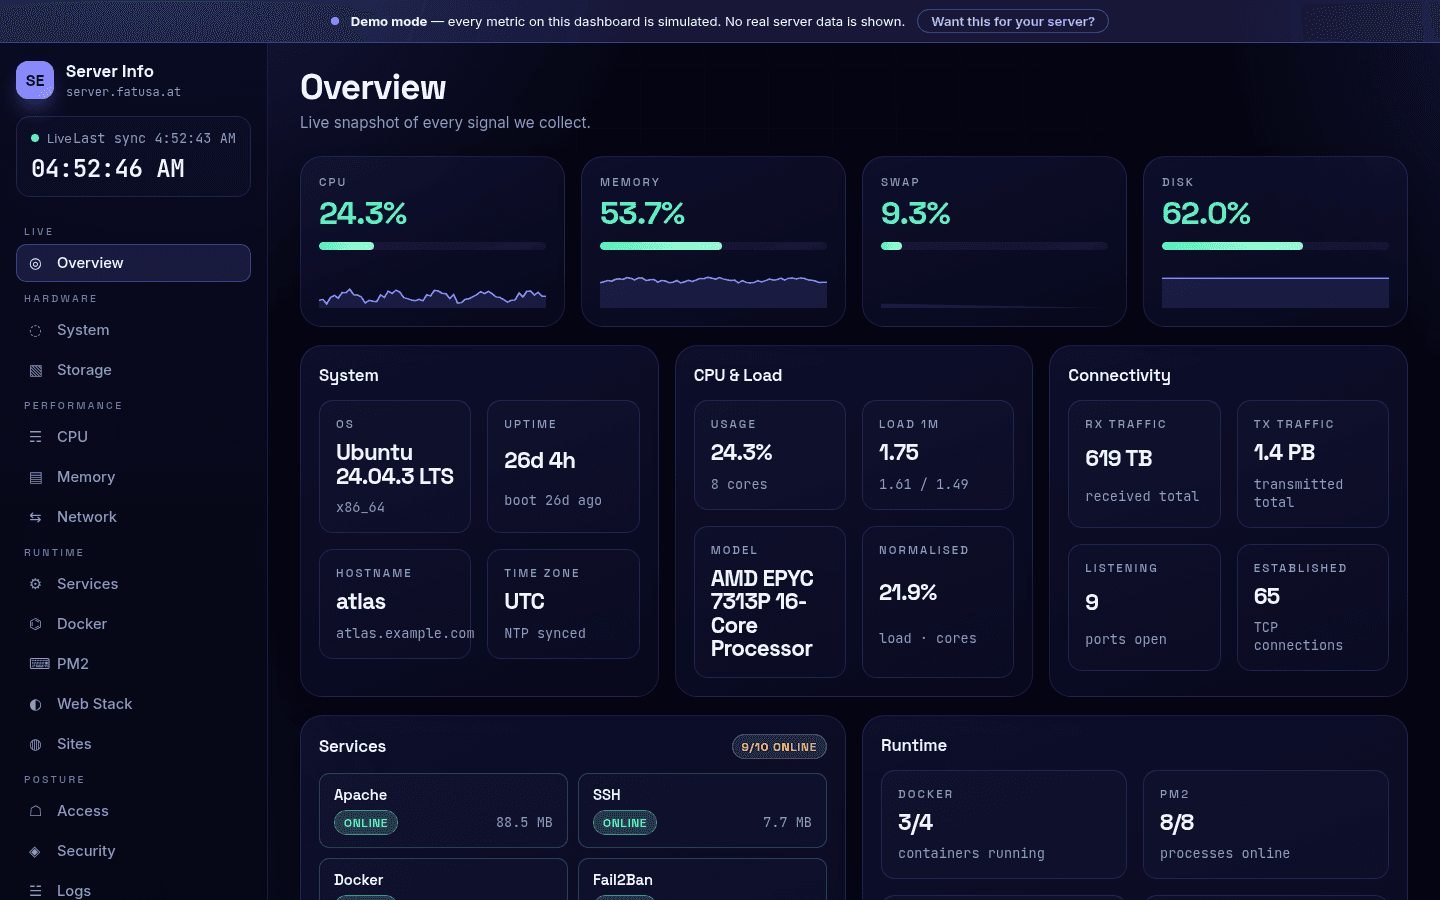
Task: Click the Memory usage progress bar
Action: [713, 246]
